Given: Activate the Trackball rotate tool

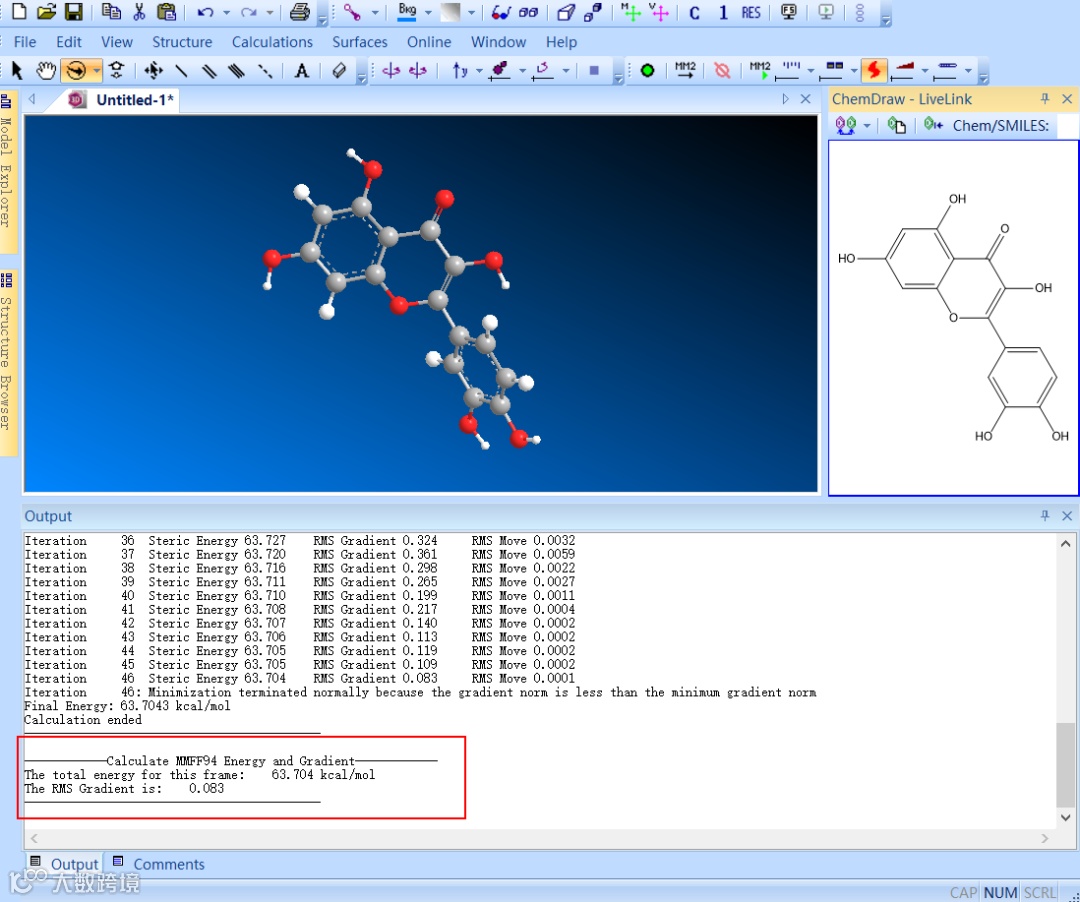Looking at the screenshot, I should pyautogui.click(x=76, y=70).
